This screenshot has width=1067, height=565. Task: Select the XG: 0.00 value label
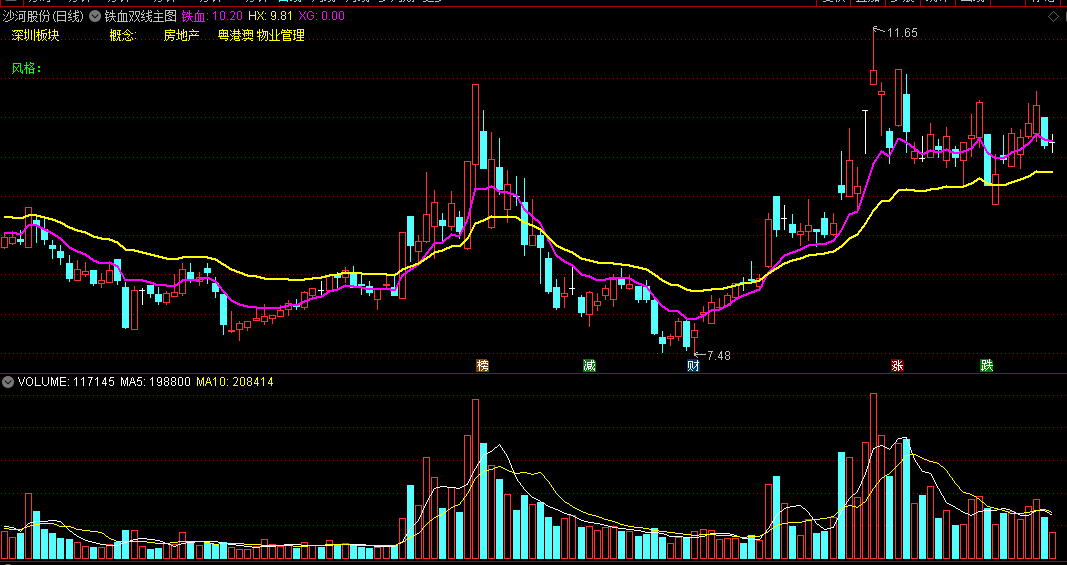click(x=322, y=16)
